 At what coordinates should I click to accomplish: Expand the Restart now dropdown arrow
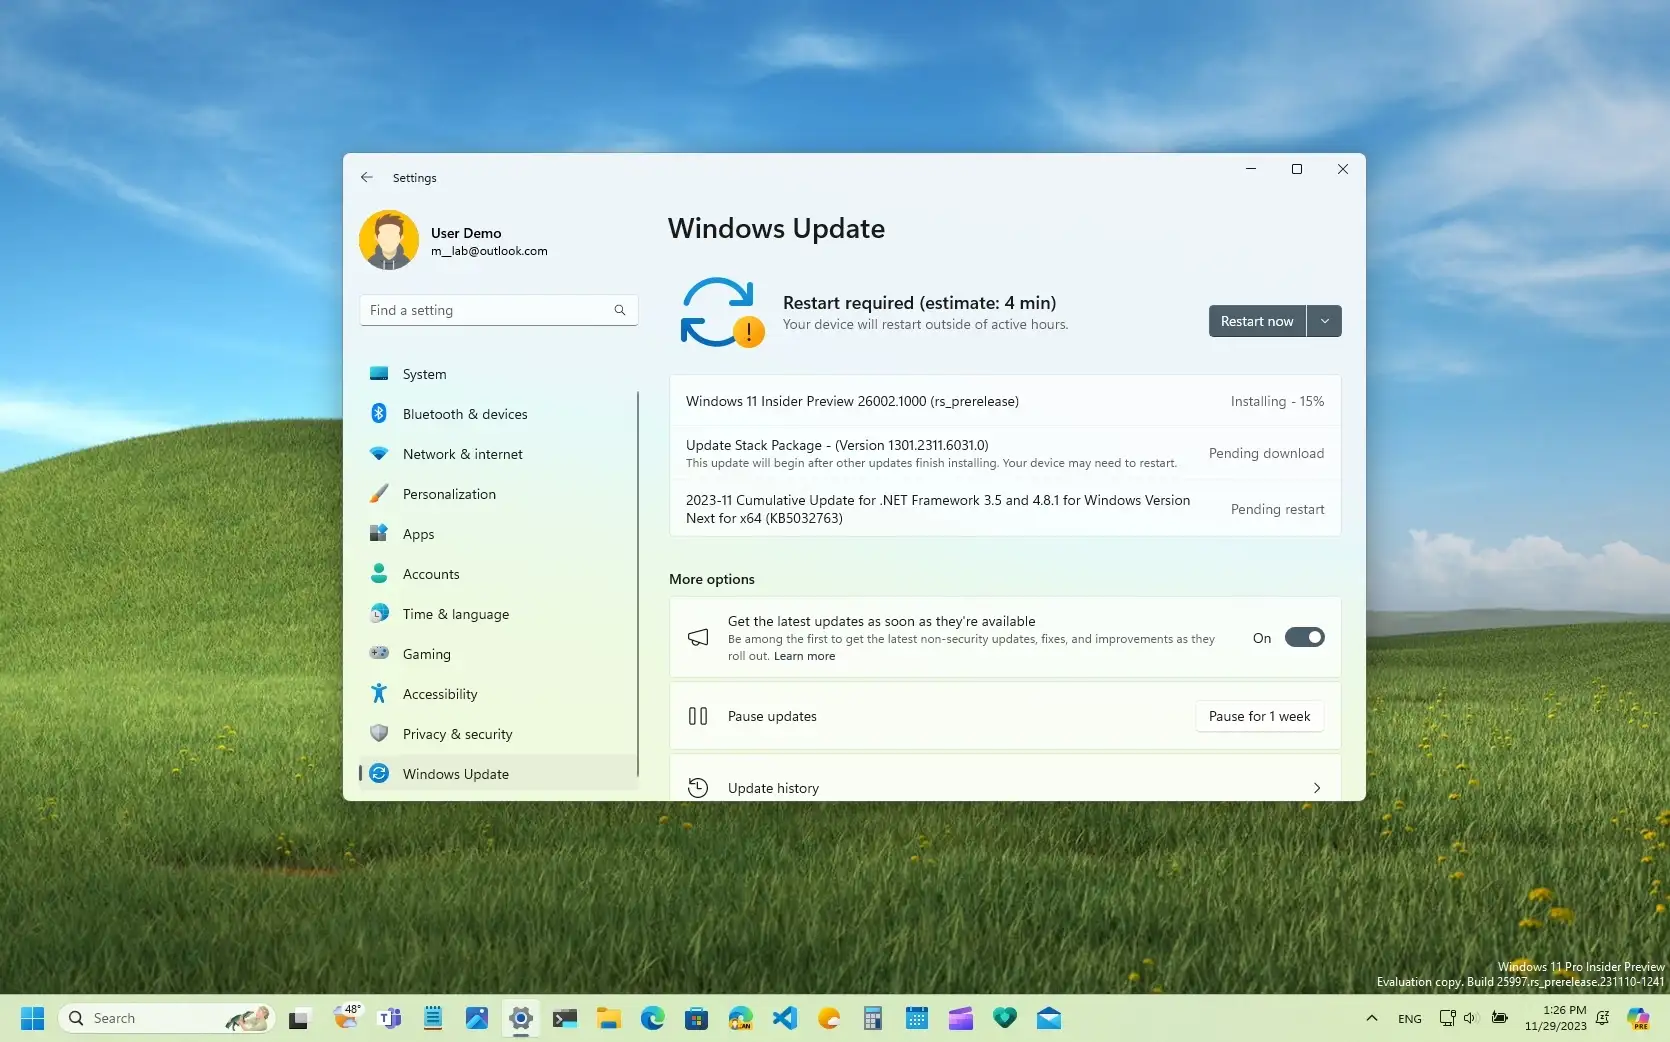1324,321
